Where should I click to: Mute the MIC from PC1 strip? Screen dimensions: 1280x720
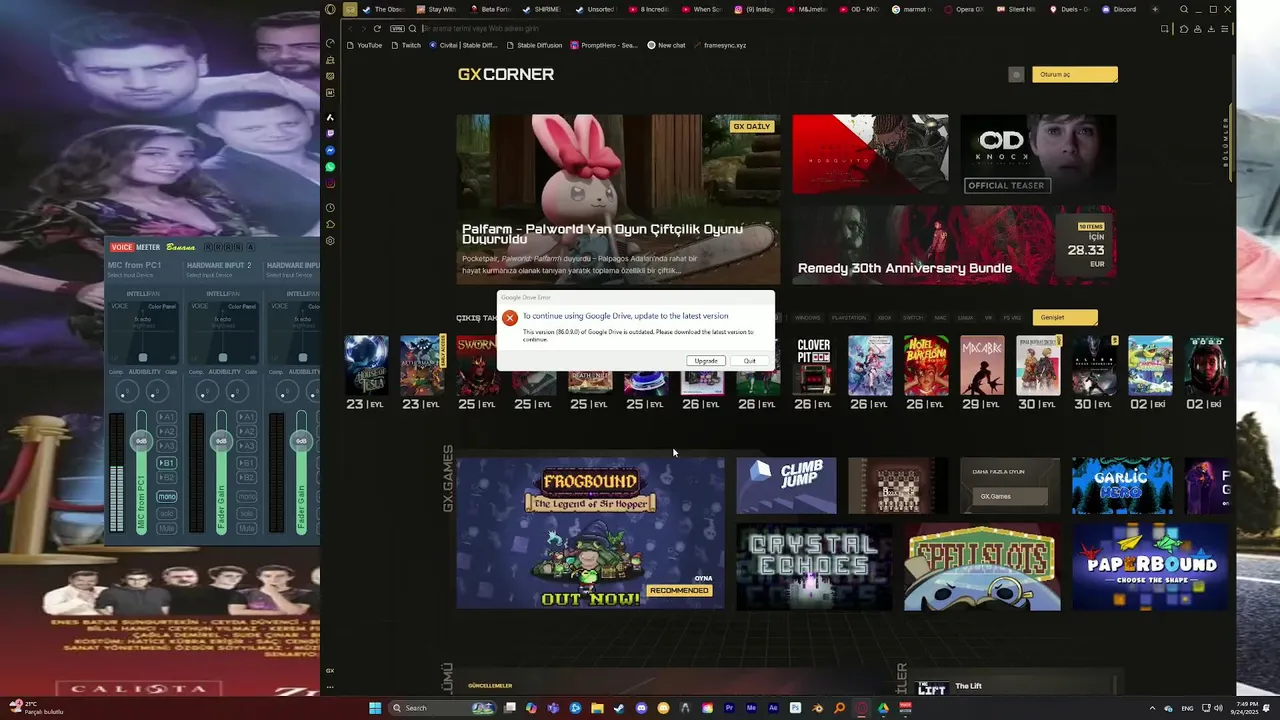tap(167, 528)
